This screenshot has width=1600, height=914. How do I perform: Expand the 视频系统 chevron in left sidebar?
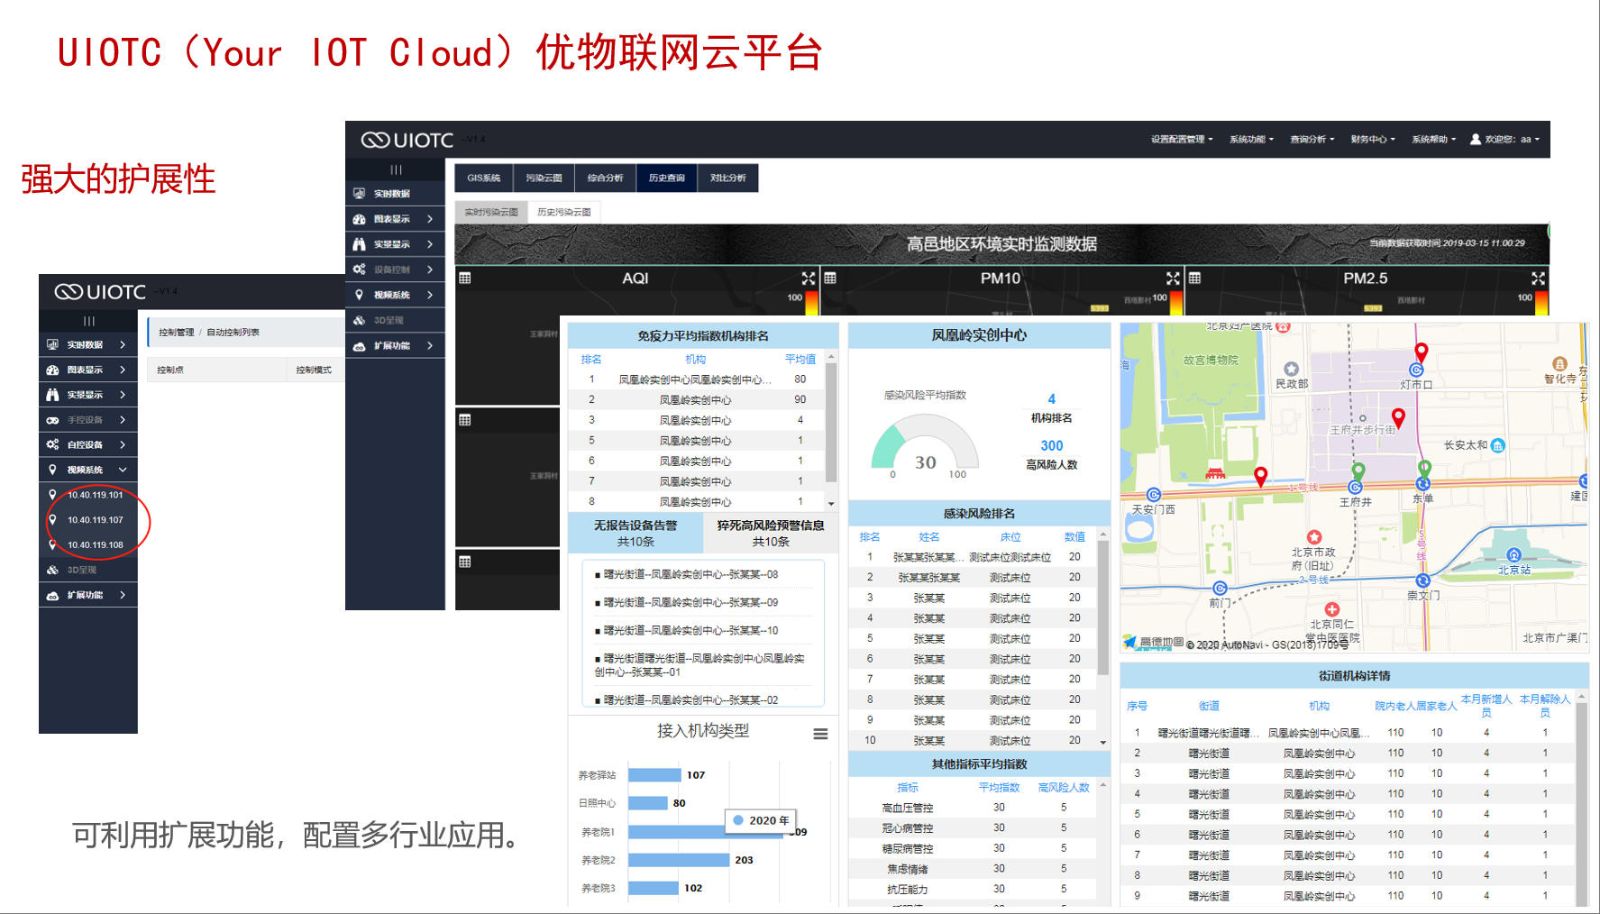(122, 469)
